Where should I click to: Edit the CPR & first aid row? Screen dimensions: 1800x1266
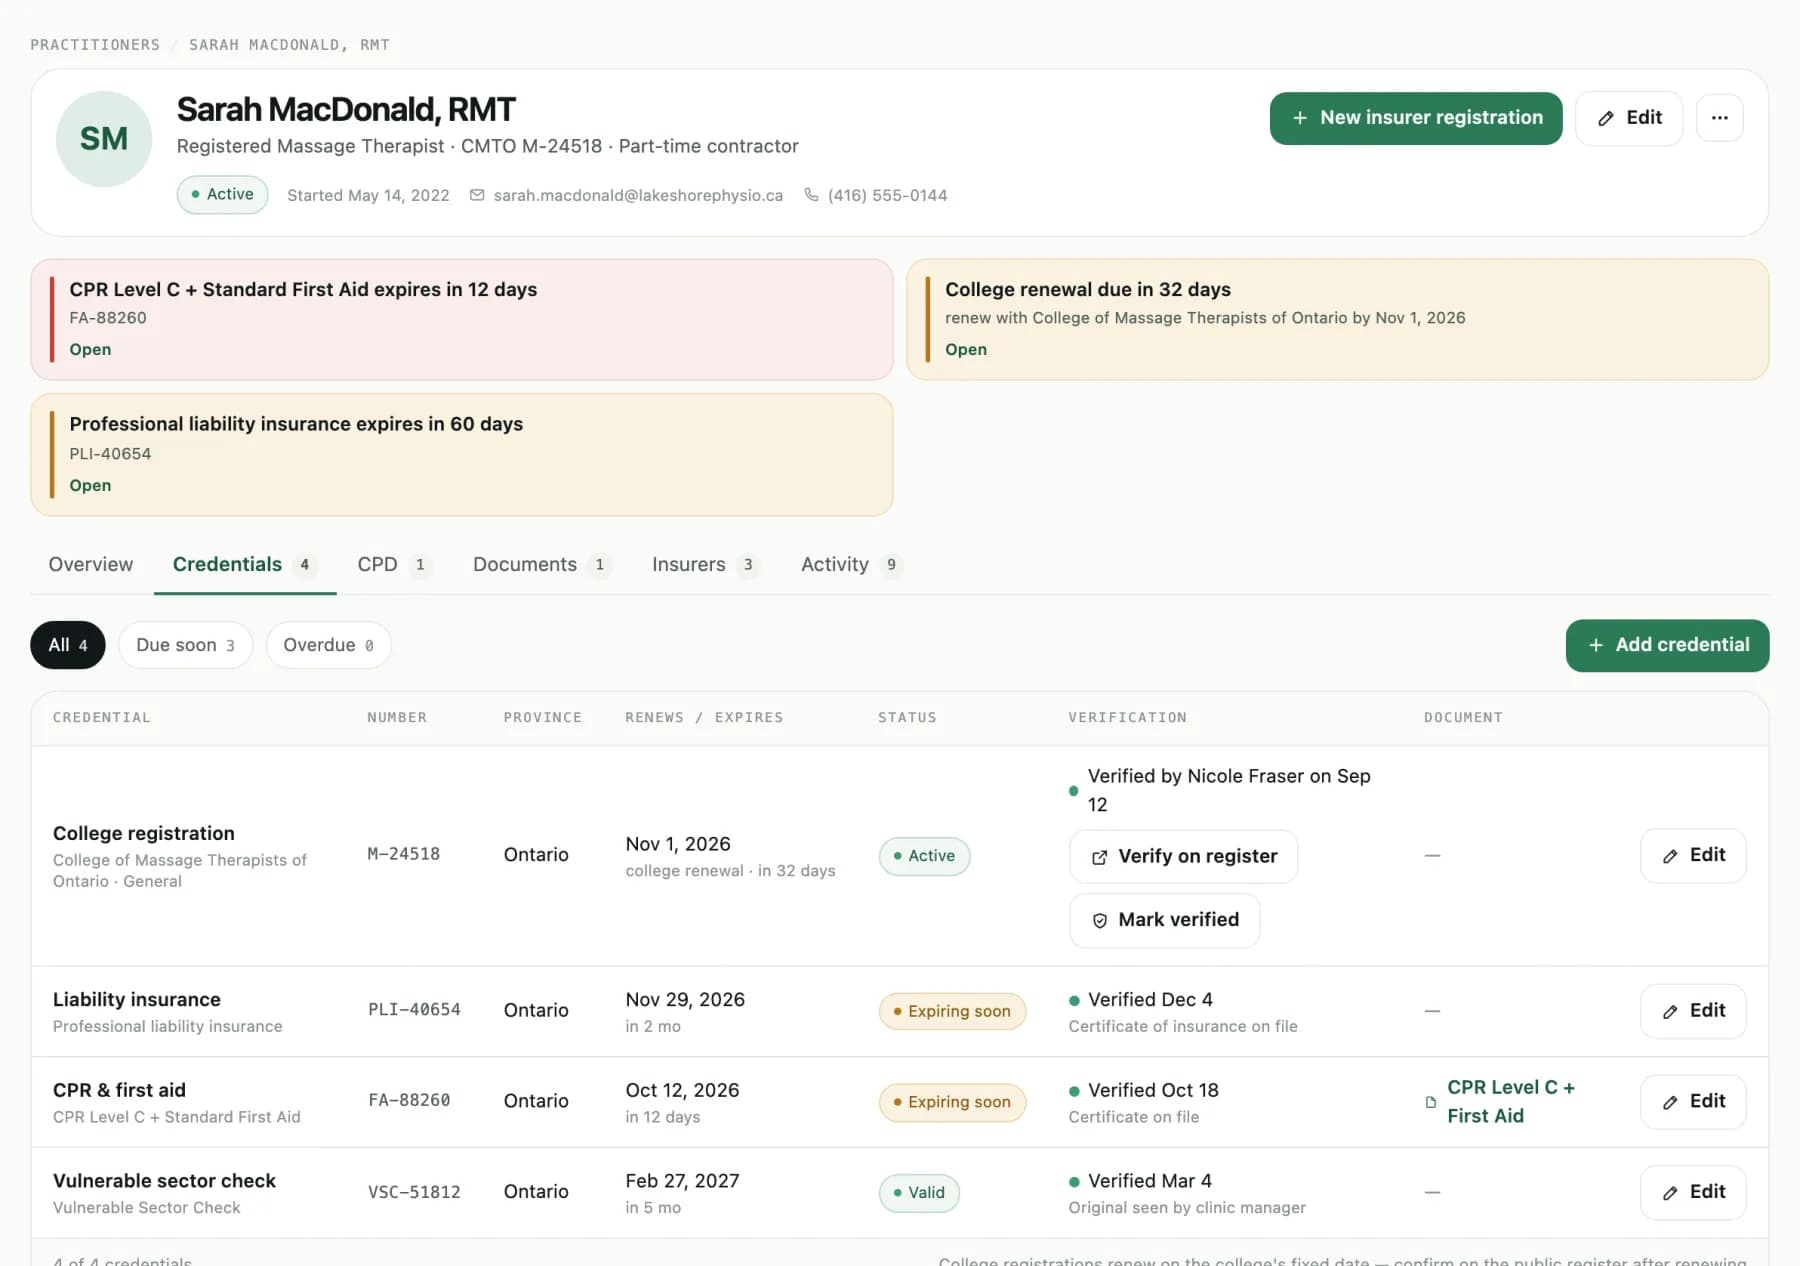tap(1693, 1101)
